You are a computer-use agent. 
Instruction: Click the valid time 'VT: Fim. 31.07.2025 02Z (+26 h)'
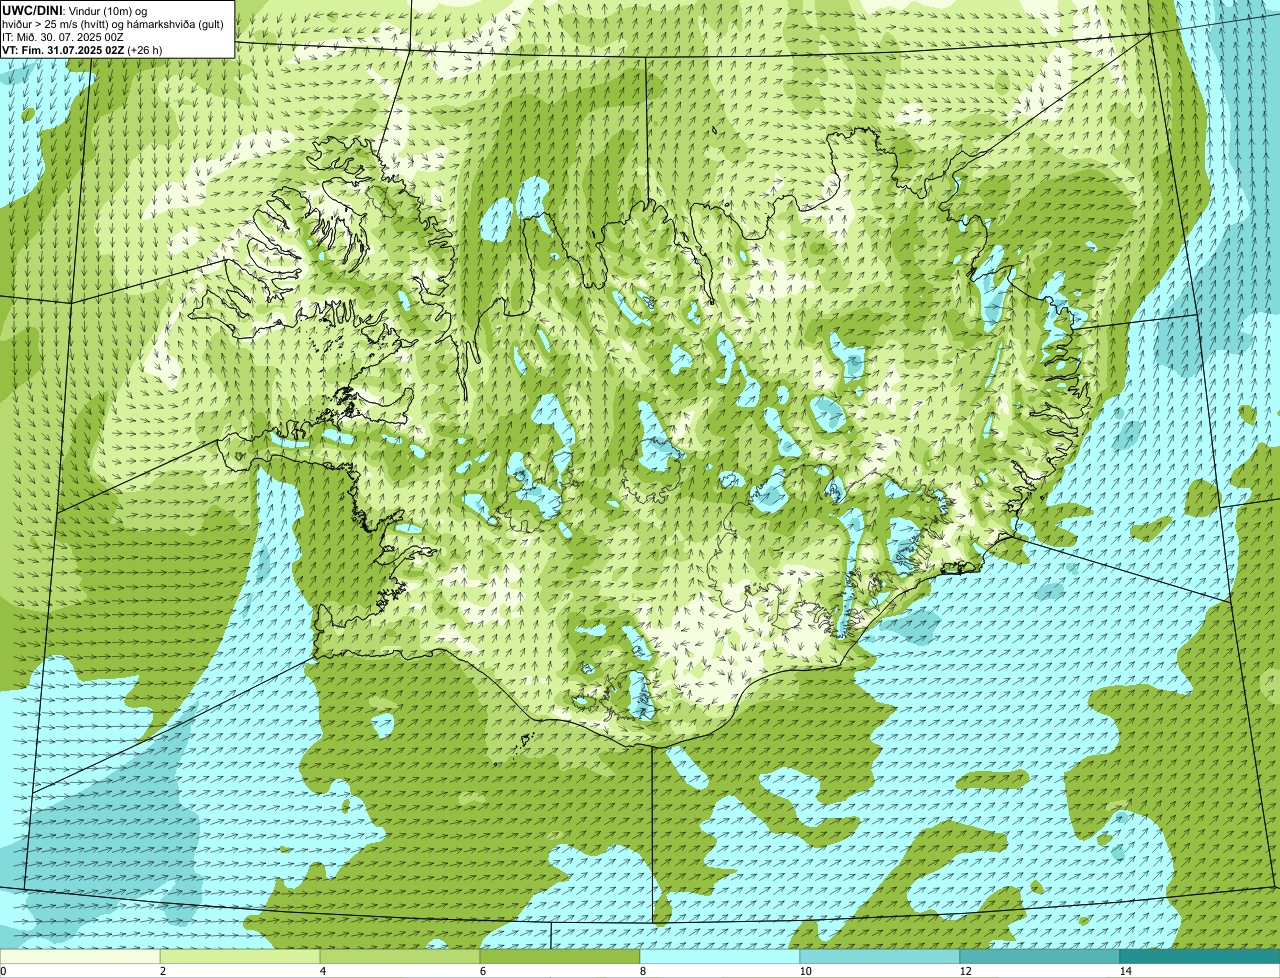point(82,50)
